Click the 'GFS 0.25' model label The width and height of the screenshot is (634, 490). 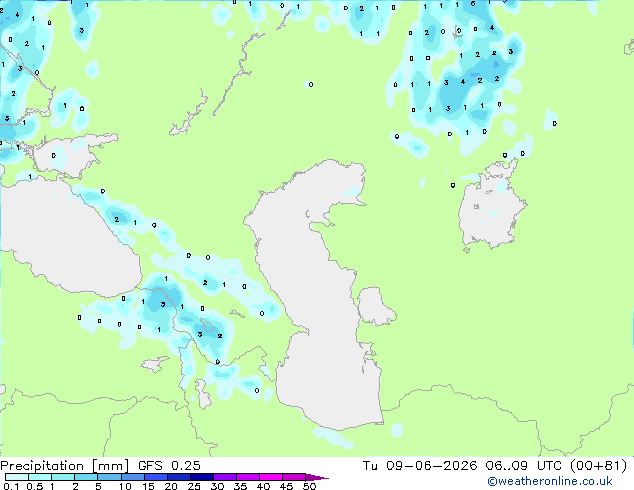[x=169, y=466]
